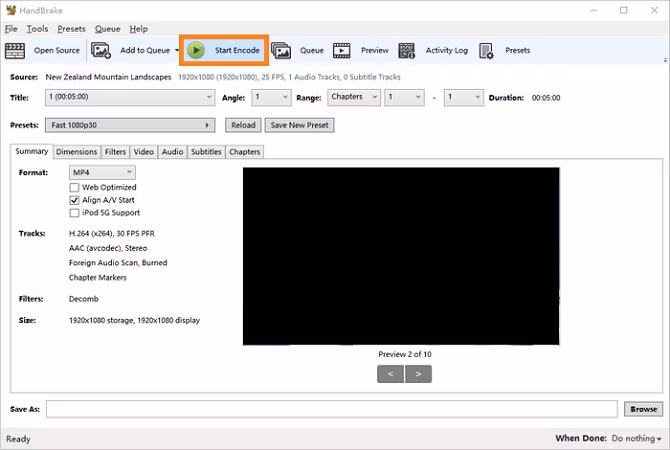
Task: Click the HandBrake app logo in title bar
Action: [x=11, y=10]
